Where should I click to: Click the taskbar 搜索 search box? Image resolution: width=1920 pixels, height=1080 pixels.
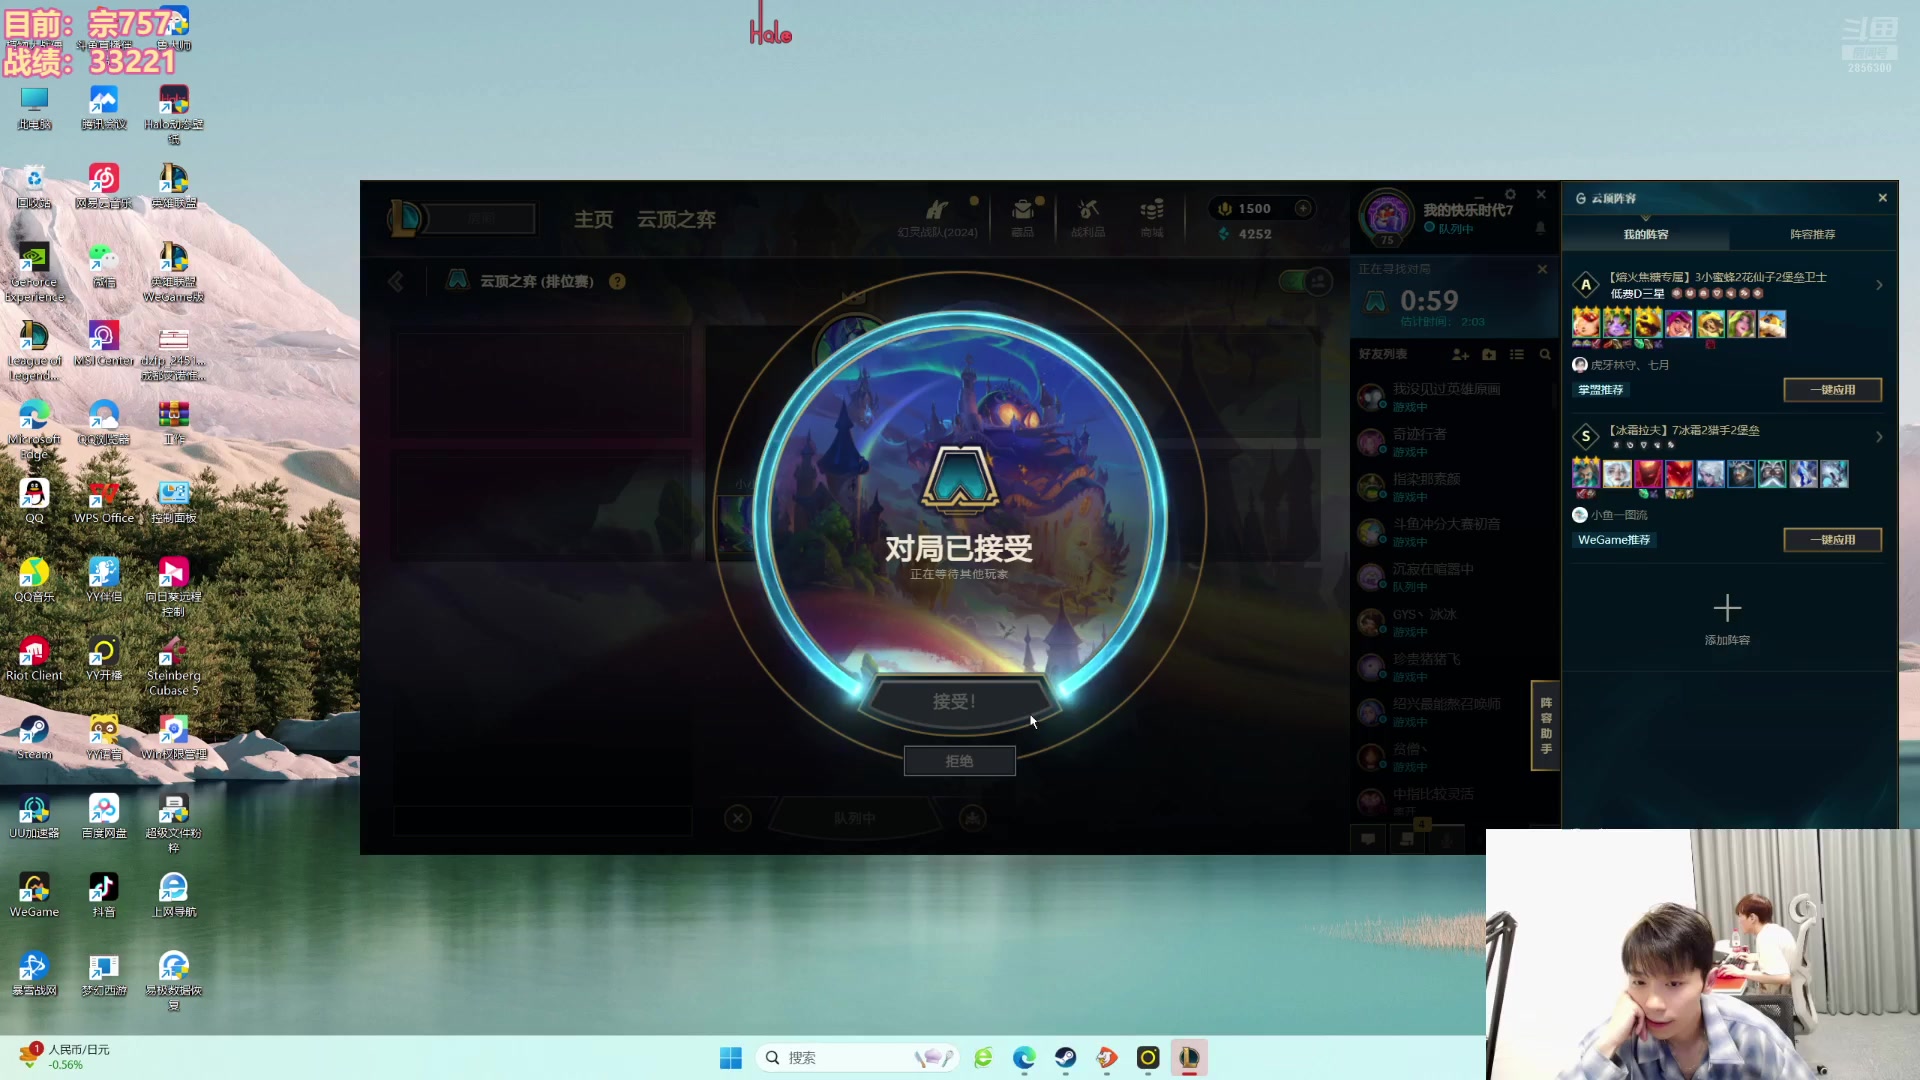[858, 1058]
